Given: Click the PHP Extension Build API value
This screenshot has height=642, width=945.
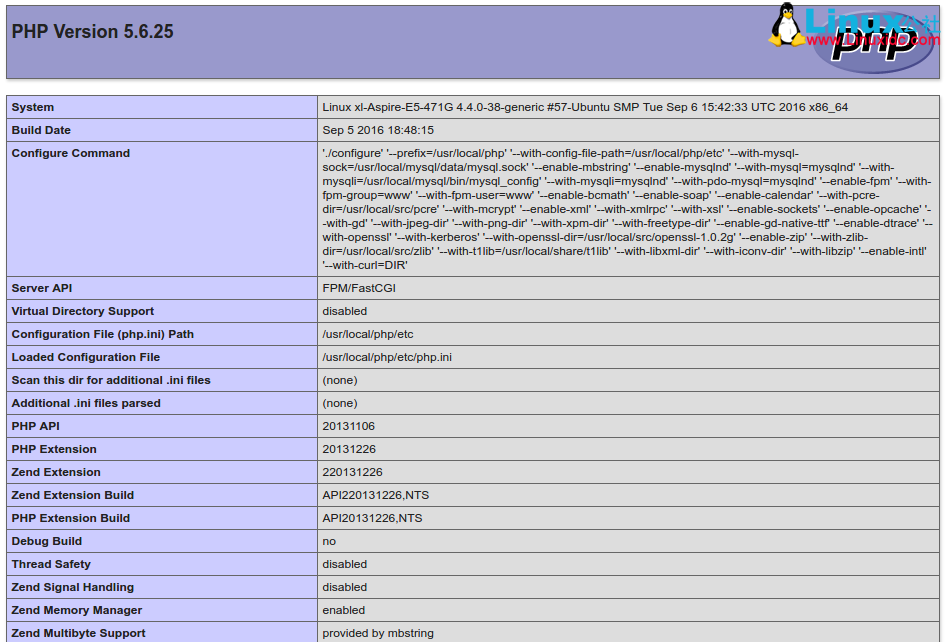Looking at the screenshot, I should pyautogui.click(x=372, y=518).
